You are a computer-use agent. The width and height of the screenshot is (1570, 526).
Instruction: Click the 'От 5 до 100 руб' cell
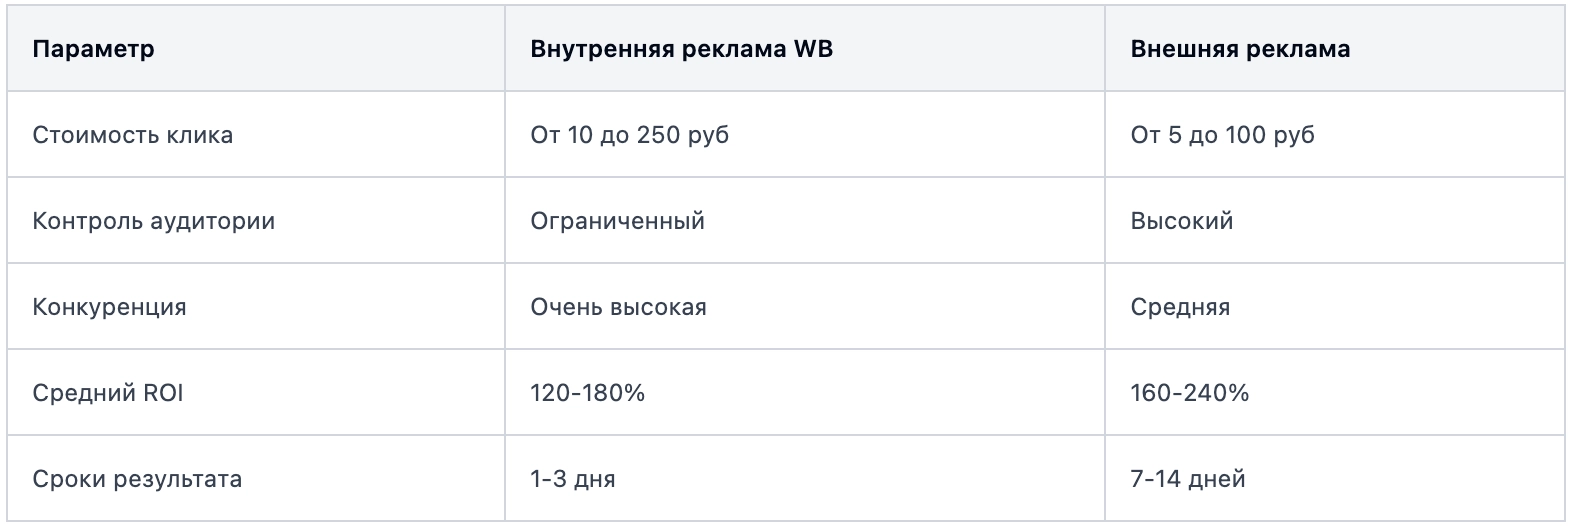click(1222, 135)
